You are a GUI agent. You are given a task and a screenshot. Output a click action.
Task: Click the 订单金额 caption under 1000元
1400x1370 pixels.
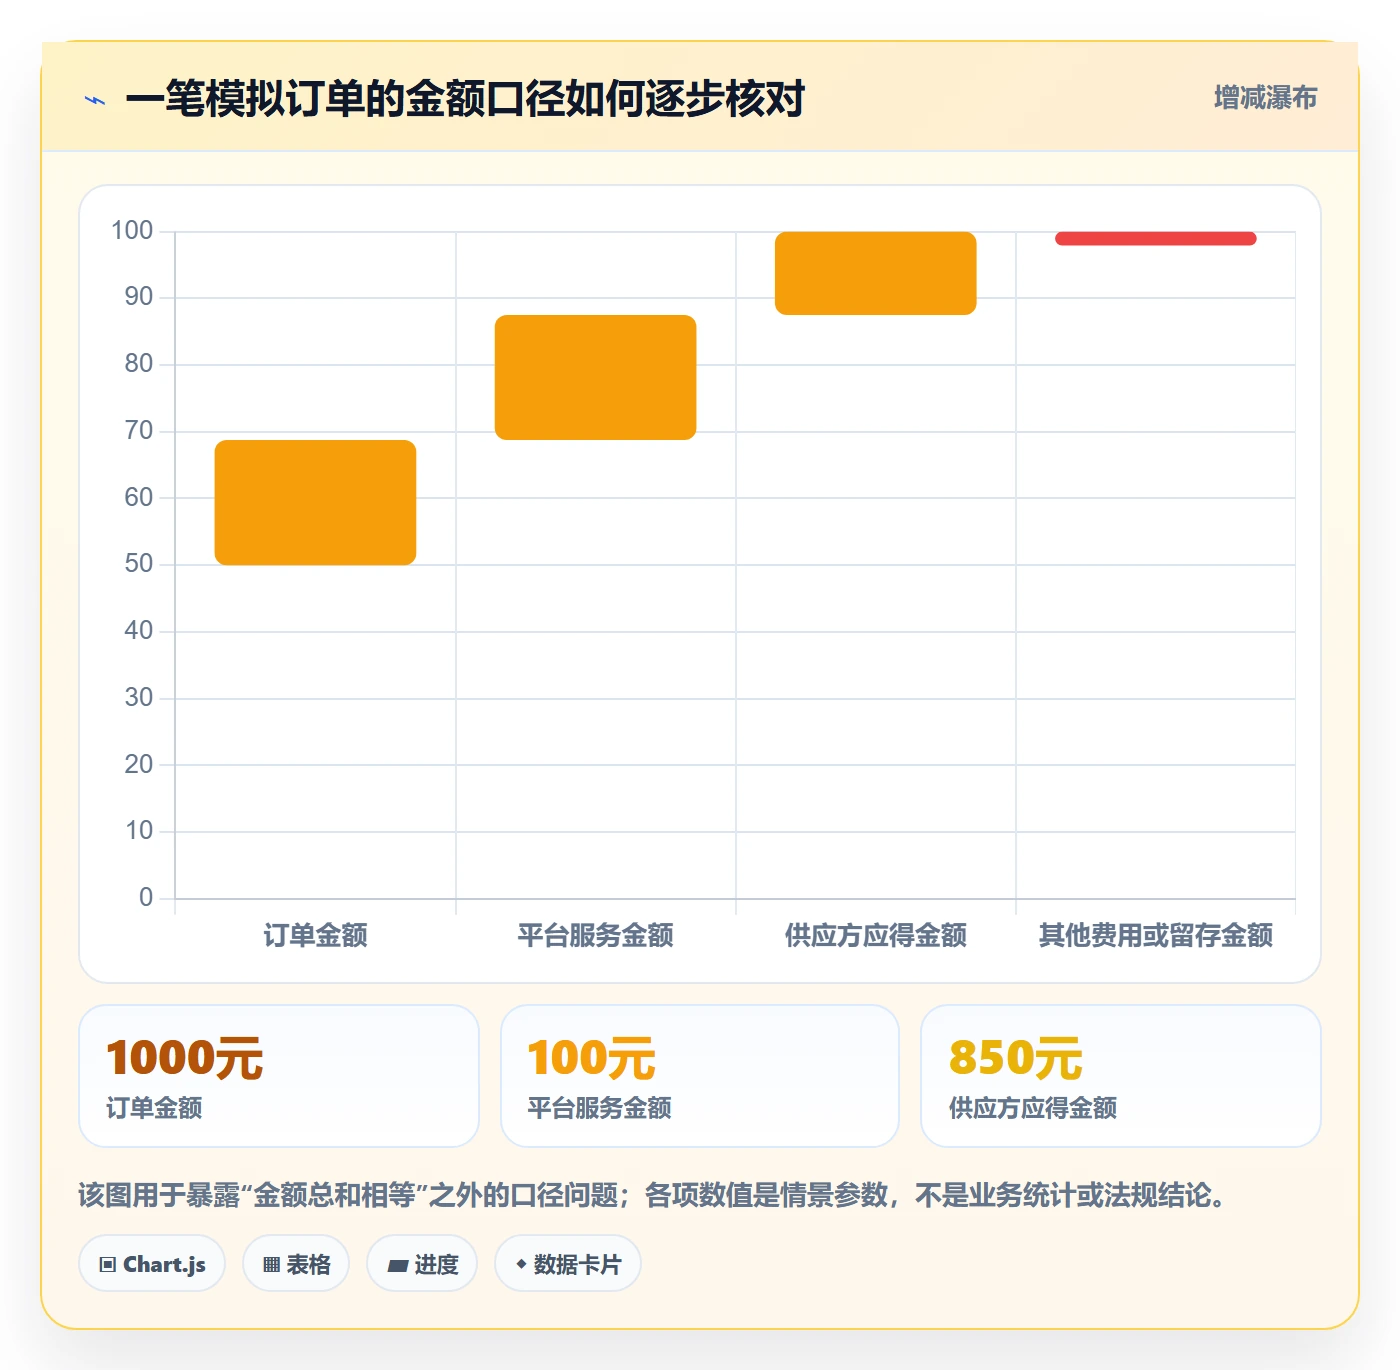pos(154,1108)
